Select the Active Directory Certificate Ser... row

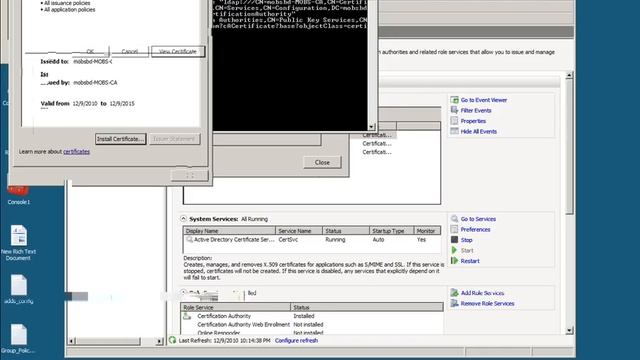[x=312, y=240]
